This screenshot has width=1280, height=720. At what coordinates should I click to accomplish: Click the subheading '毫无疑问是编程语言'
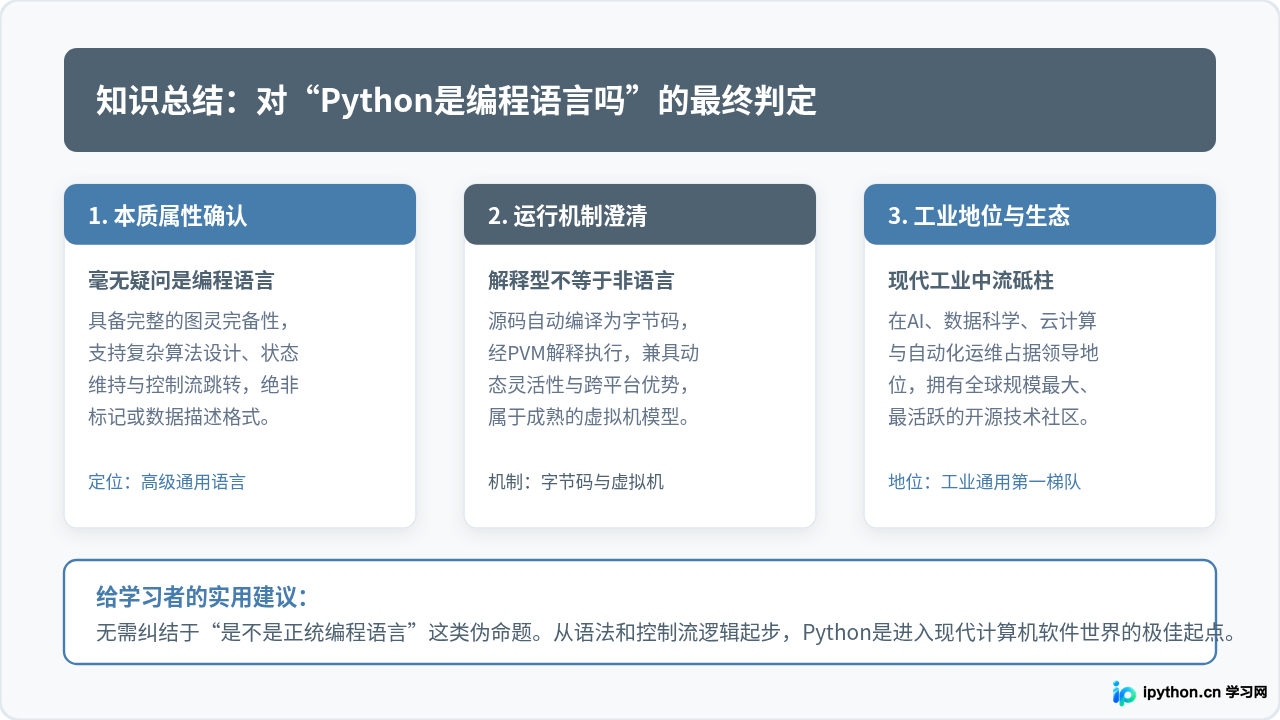click(x=181, y=281)
